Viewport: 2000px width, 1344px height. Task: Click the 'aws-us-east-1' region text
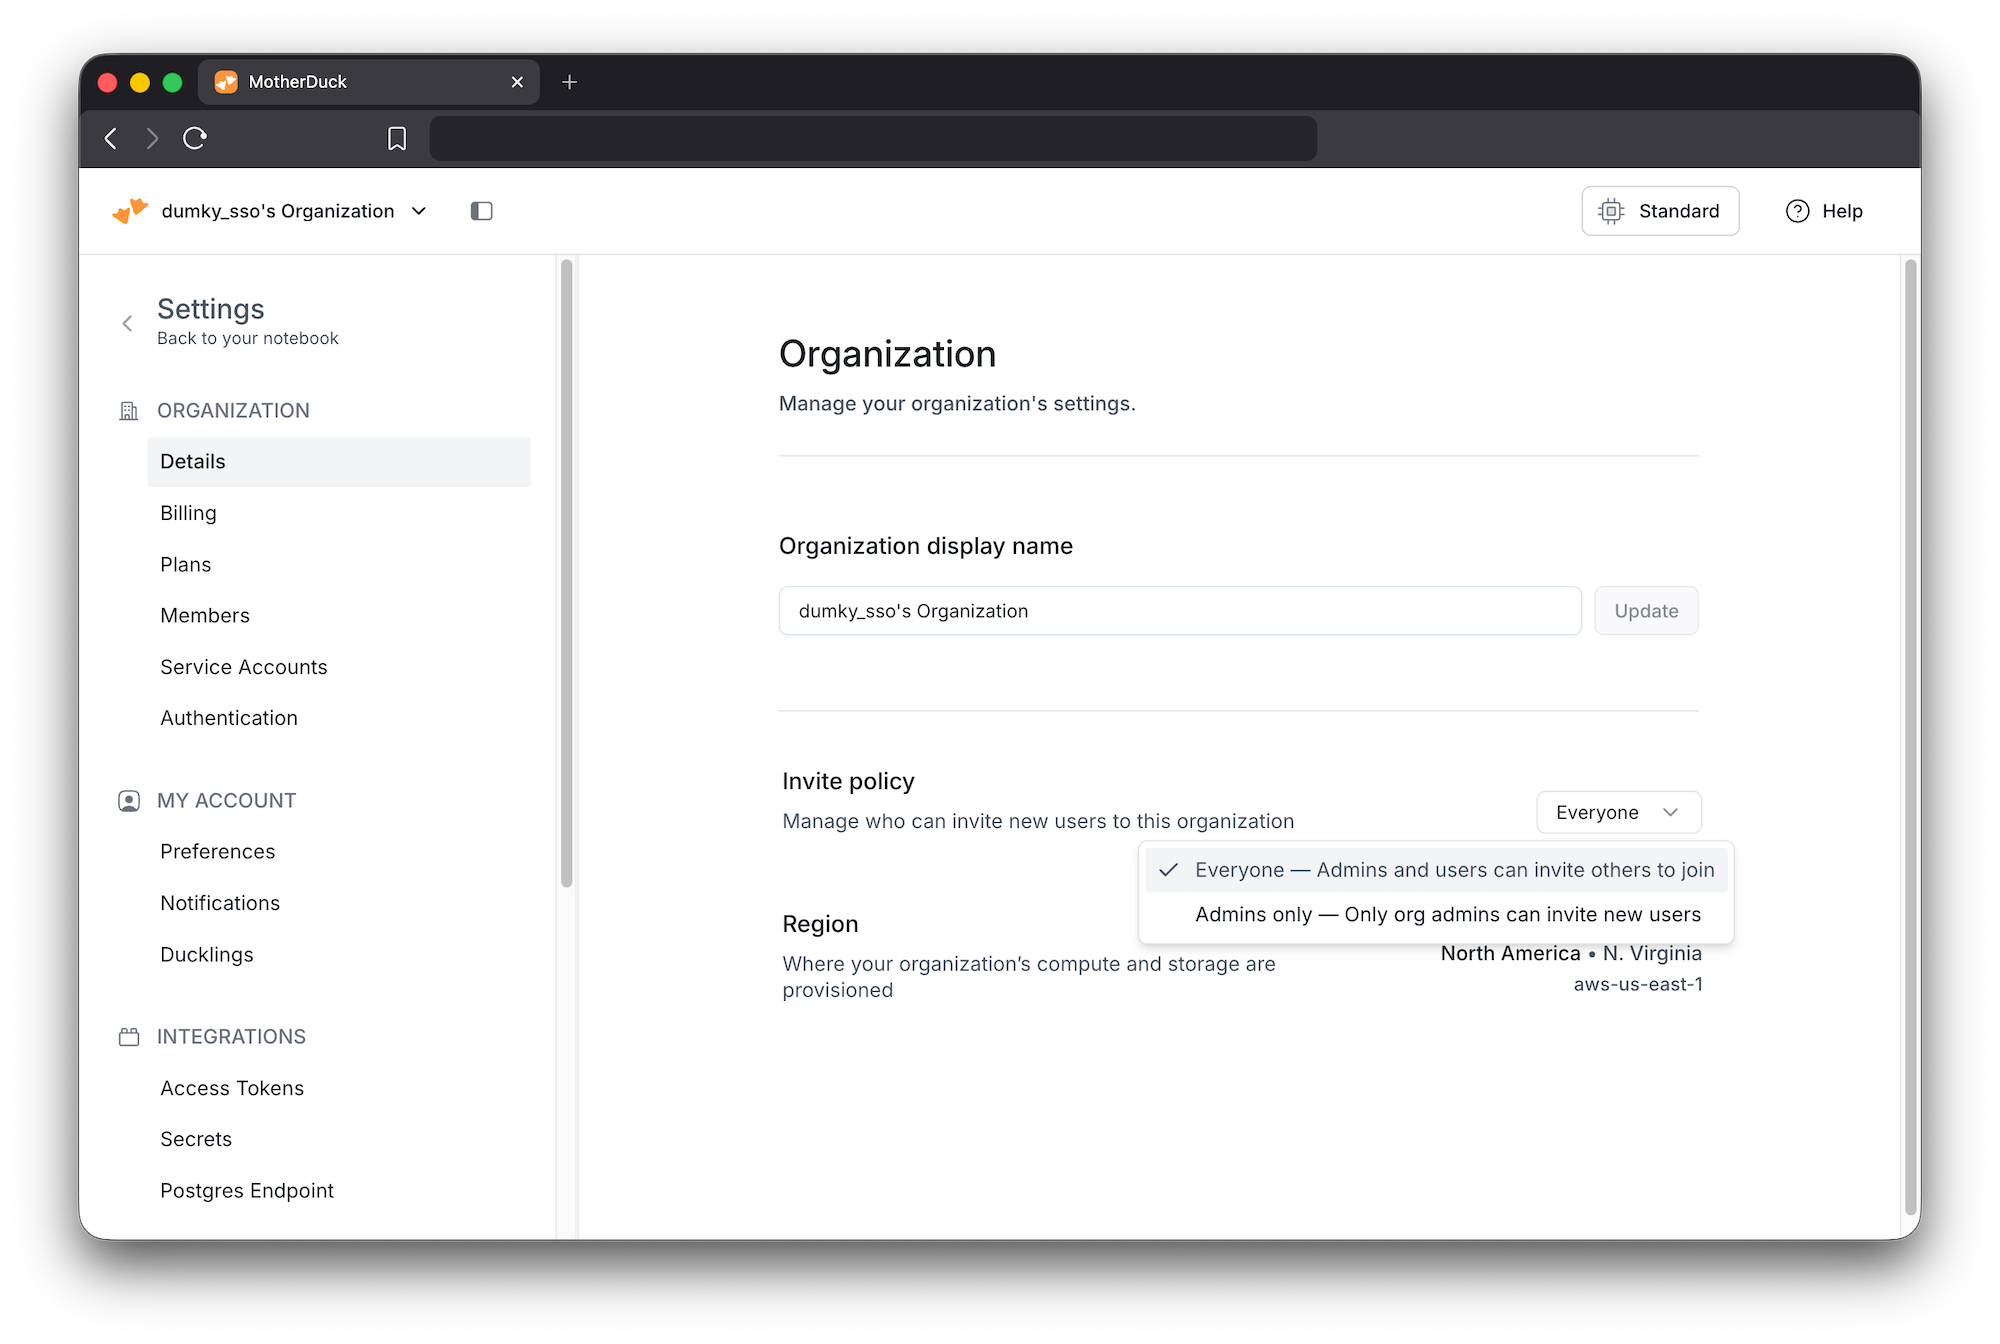(x=1638, y=984)
